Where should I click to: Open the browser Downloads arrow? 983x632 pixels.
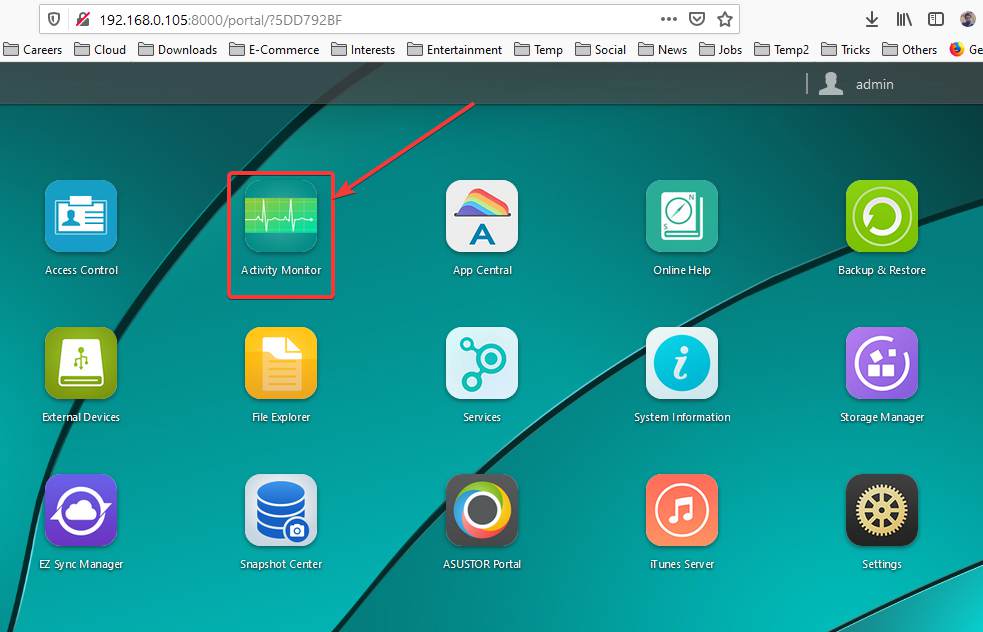[871, 19]
